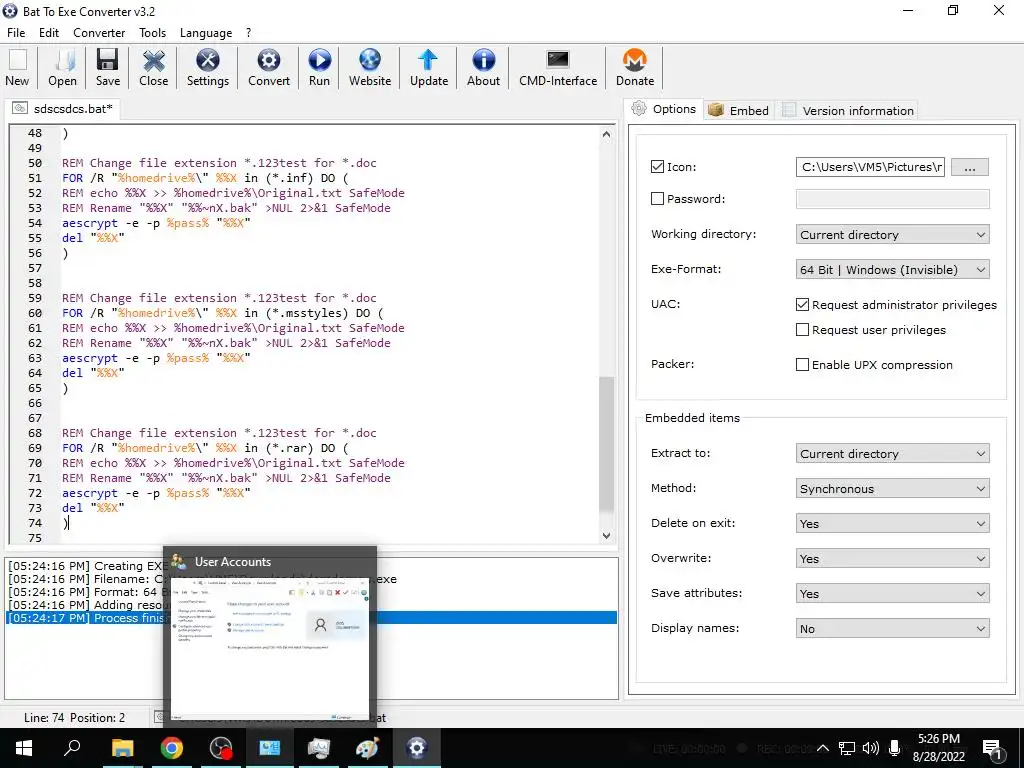The height and width of the screenshot is (768, 1024).
Task: Click line 69 FOR *.rar statement
Action: 205,448
